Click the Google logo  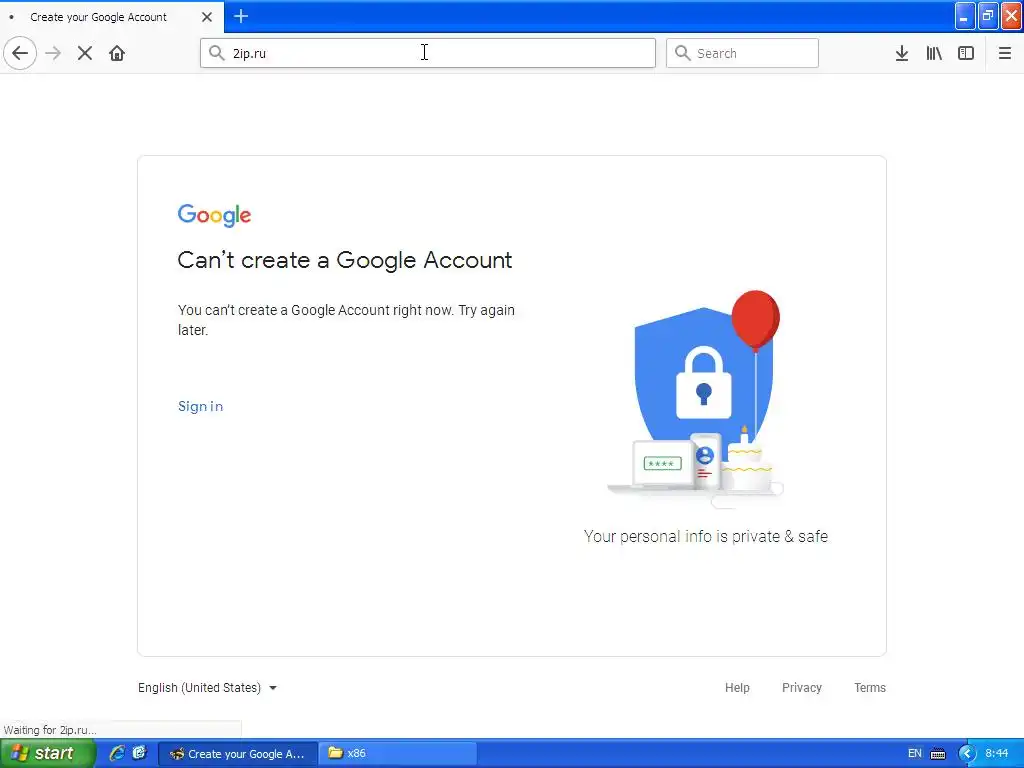pyautogui.click(x=214, y=215)
